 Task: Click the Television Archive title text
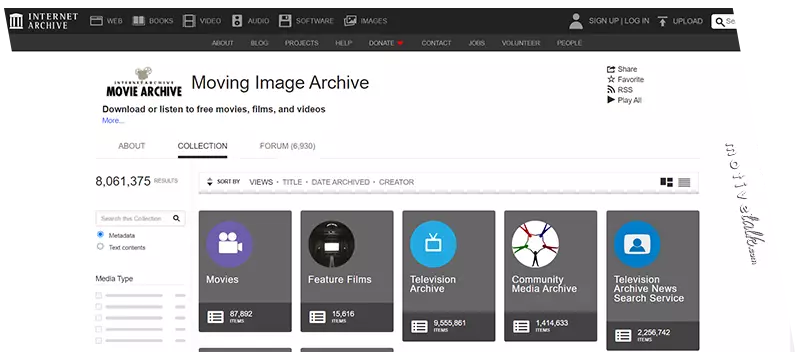point(433,284)
